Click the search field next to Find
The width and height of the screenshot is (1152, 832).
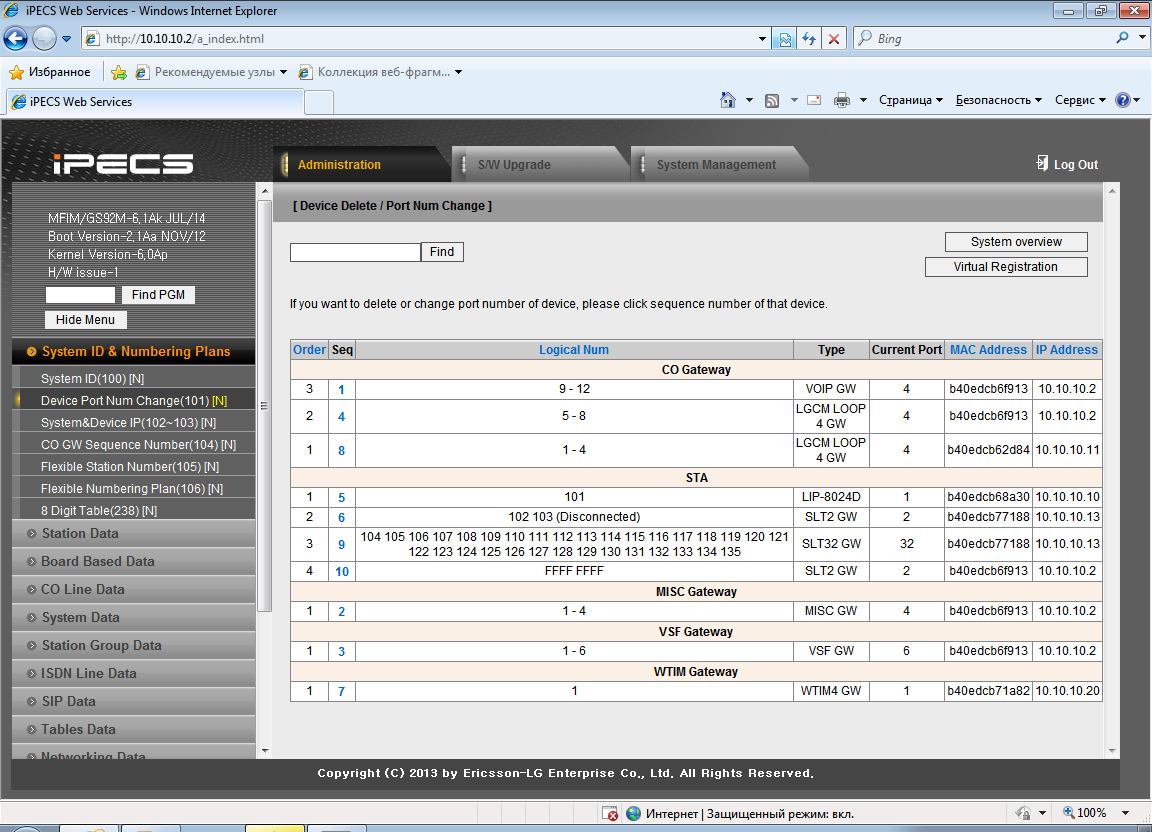click(355, 252)
